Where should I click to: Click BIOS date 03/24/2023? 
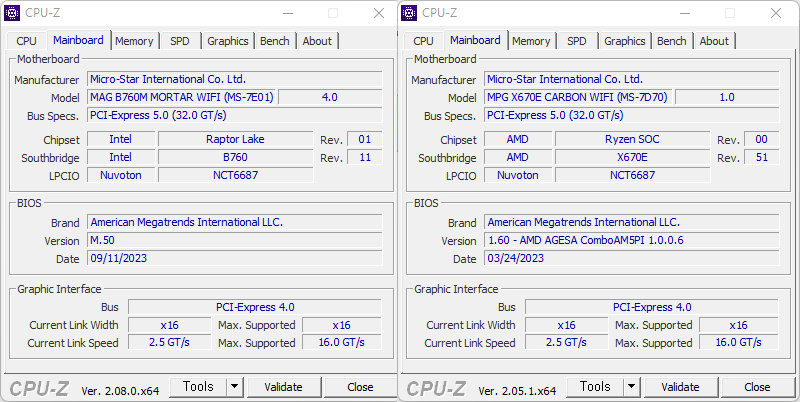[632, 258]
